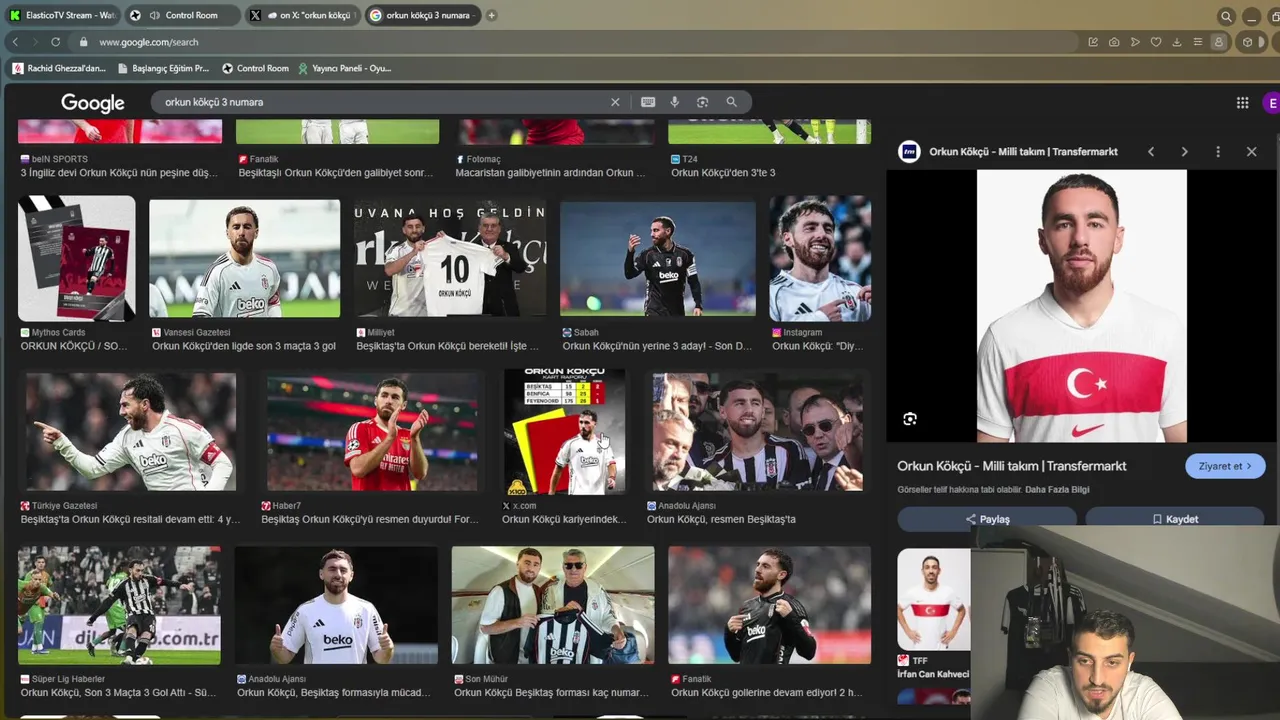Click the edit page icon in address bar

click(x=1093, y=42)
